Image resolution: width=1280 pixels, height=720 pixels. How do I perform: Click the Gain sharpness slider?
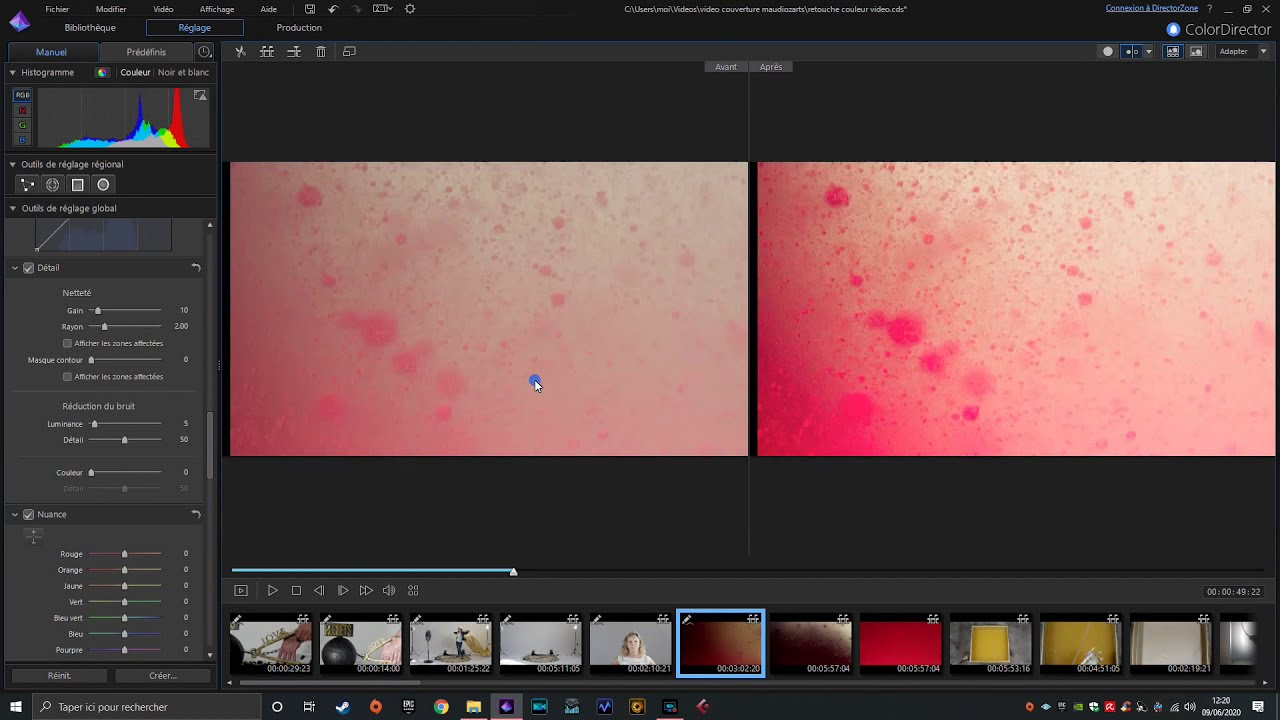(125, 311)
